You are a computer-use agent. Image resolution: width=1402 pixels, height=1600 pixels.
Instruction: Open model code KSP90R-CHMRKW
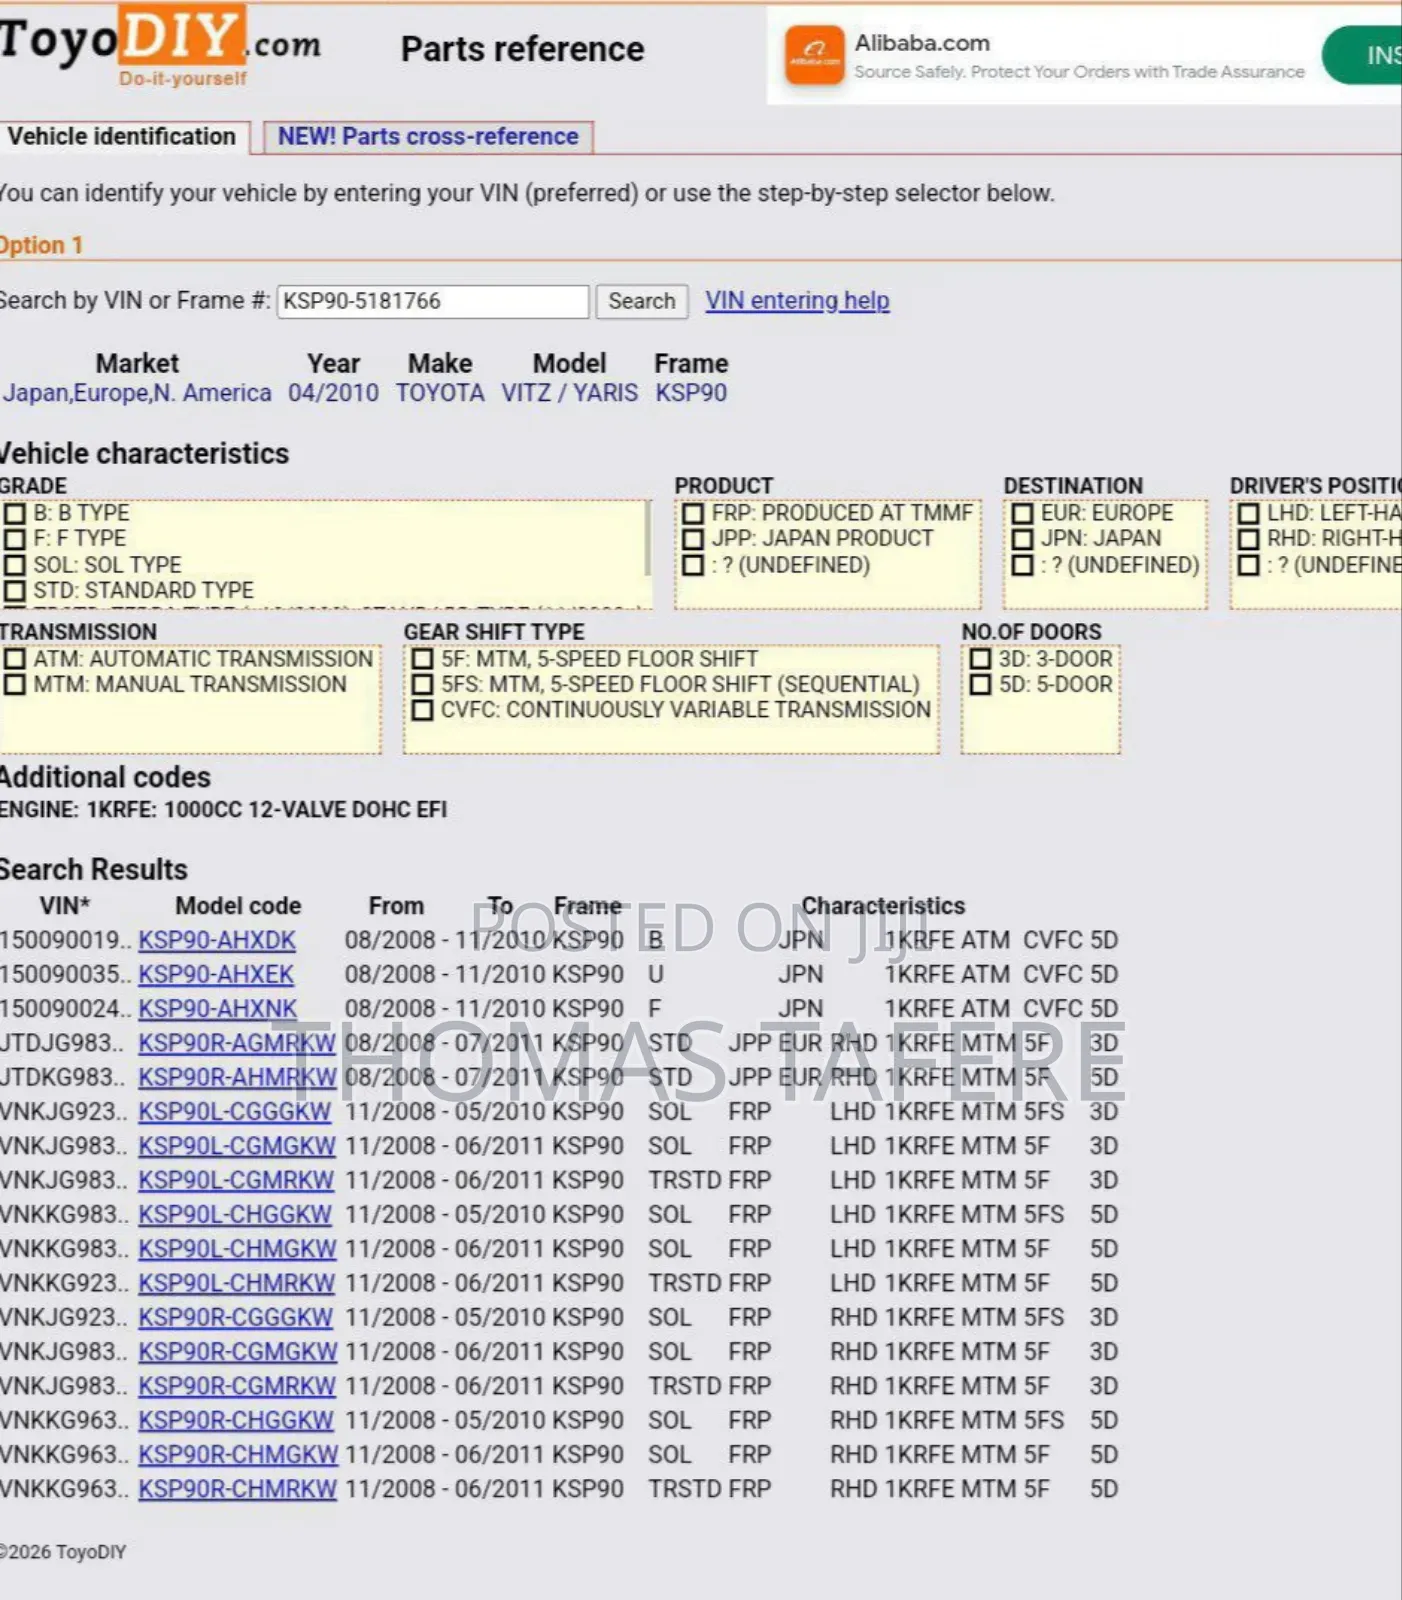coord(237,1489)
